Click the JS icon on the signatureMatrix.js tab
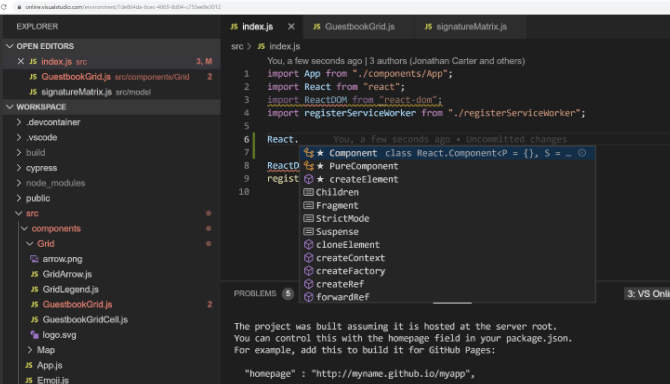 tap(428, 26)
